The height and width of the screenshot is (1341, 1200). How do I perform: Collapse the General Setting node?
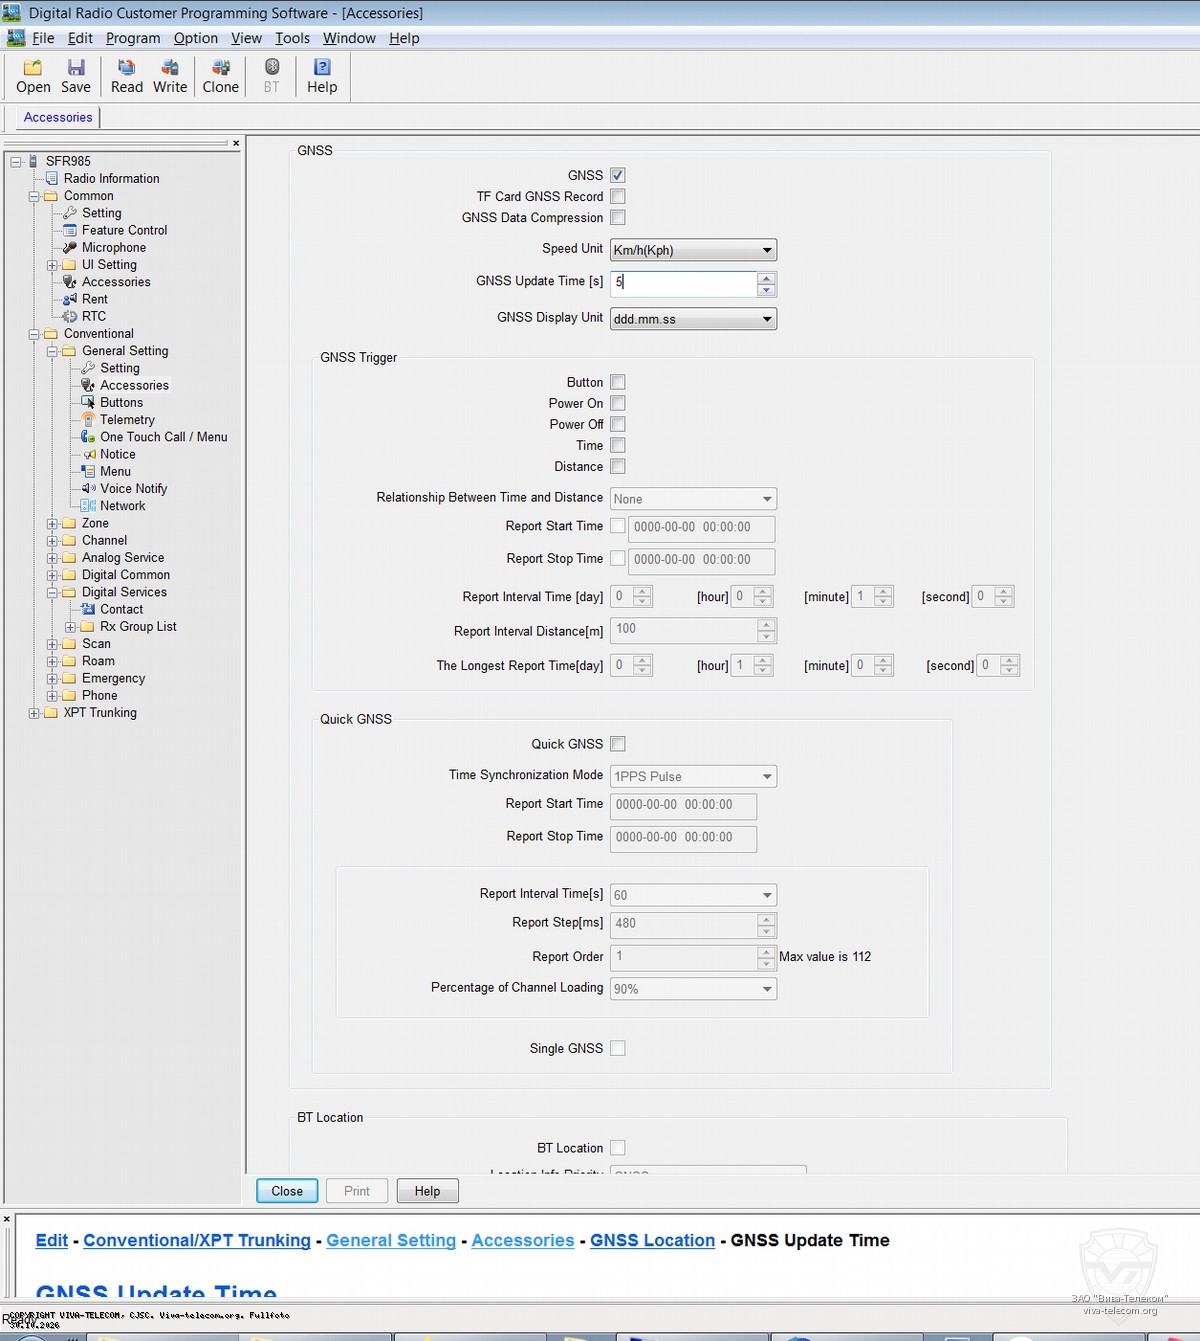pyautogui.click(x=52, y=352)
